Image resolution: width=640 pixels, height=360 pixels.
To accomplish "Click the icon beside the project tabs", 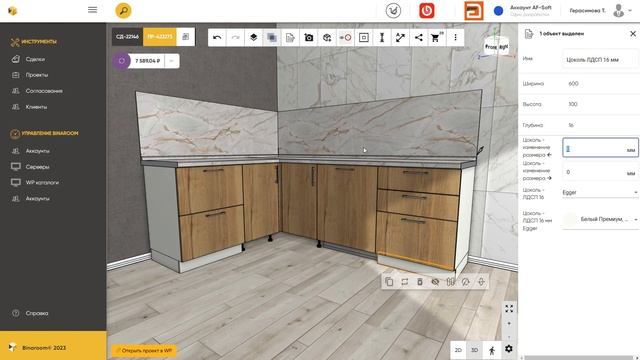I will pos(186,37).
